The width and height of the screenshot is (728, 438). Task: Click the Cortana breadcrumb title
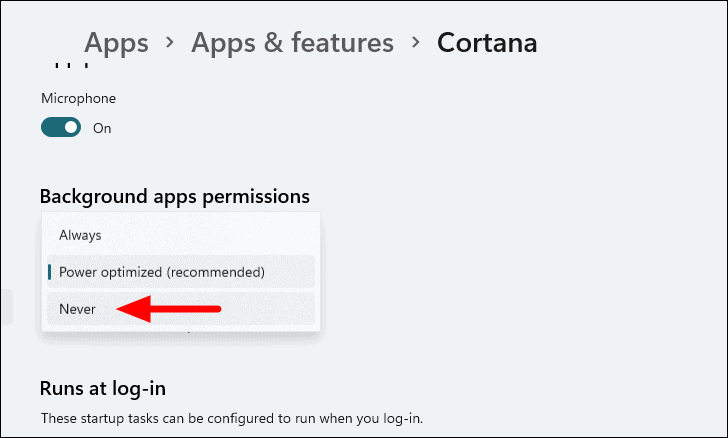[487, 43]
